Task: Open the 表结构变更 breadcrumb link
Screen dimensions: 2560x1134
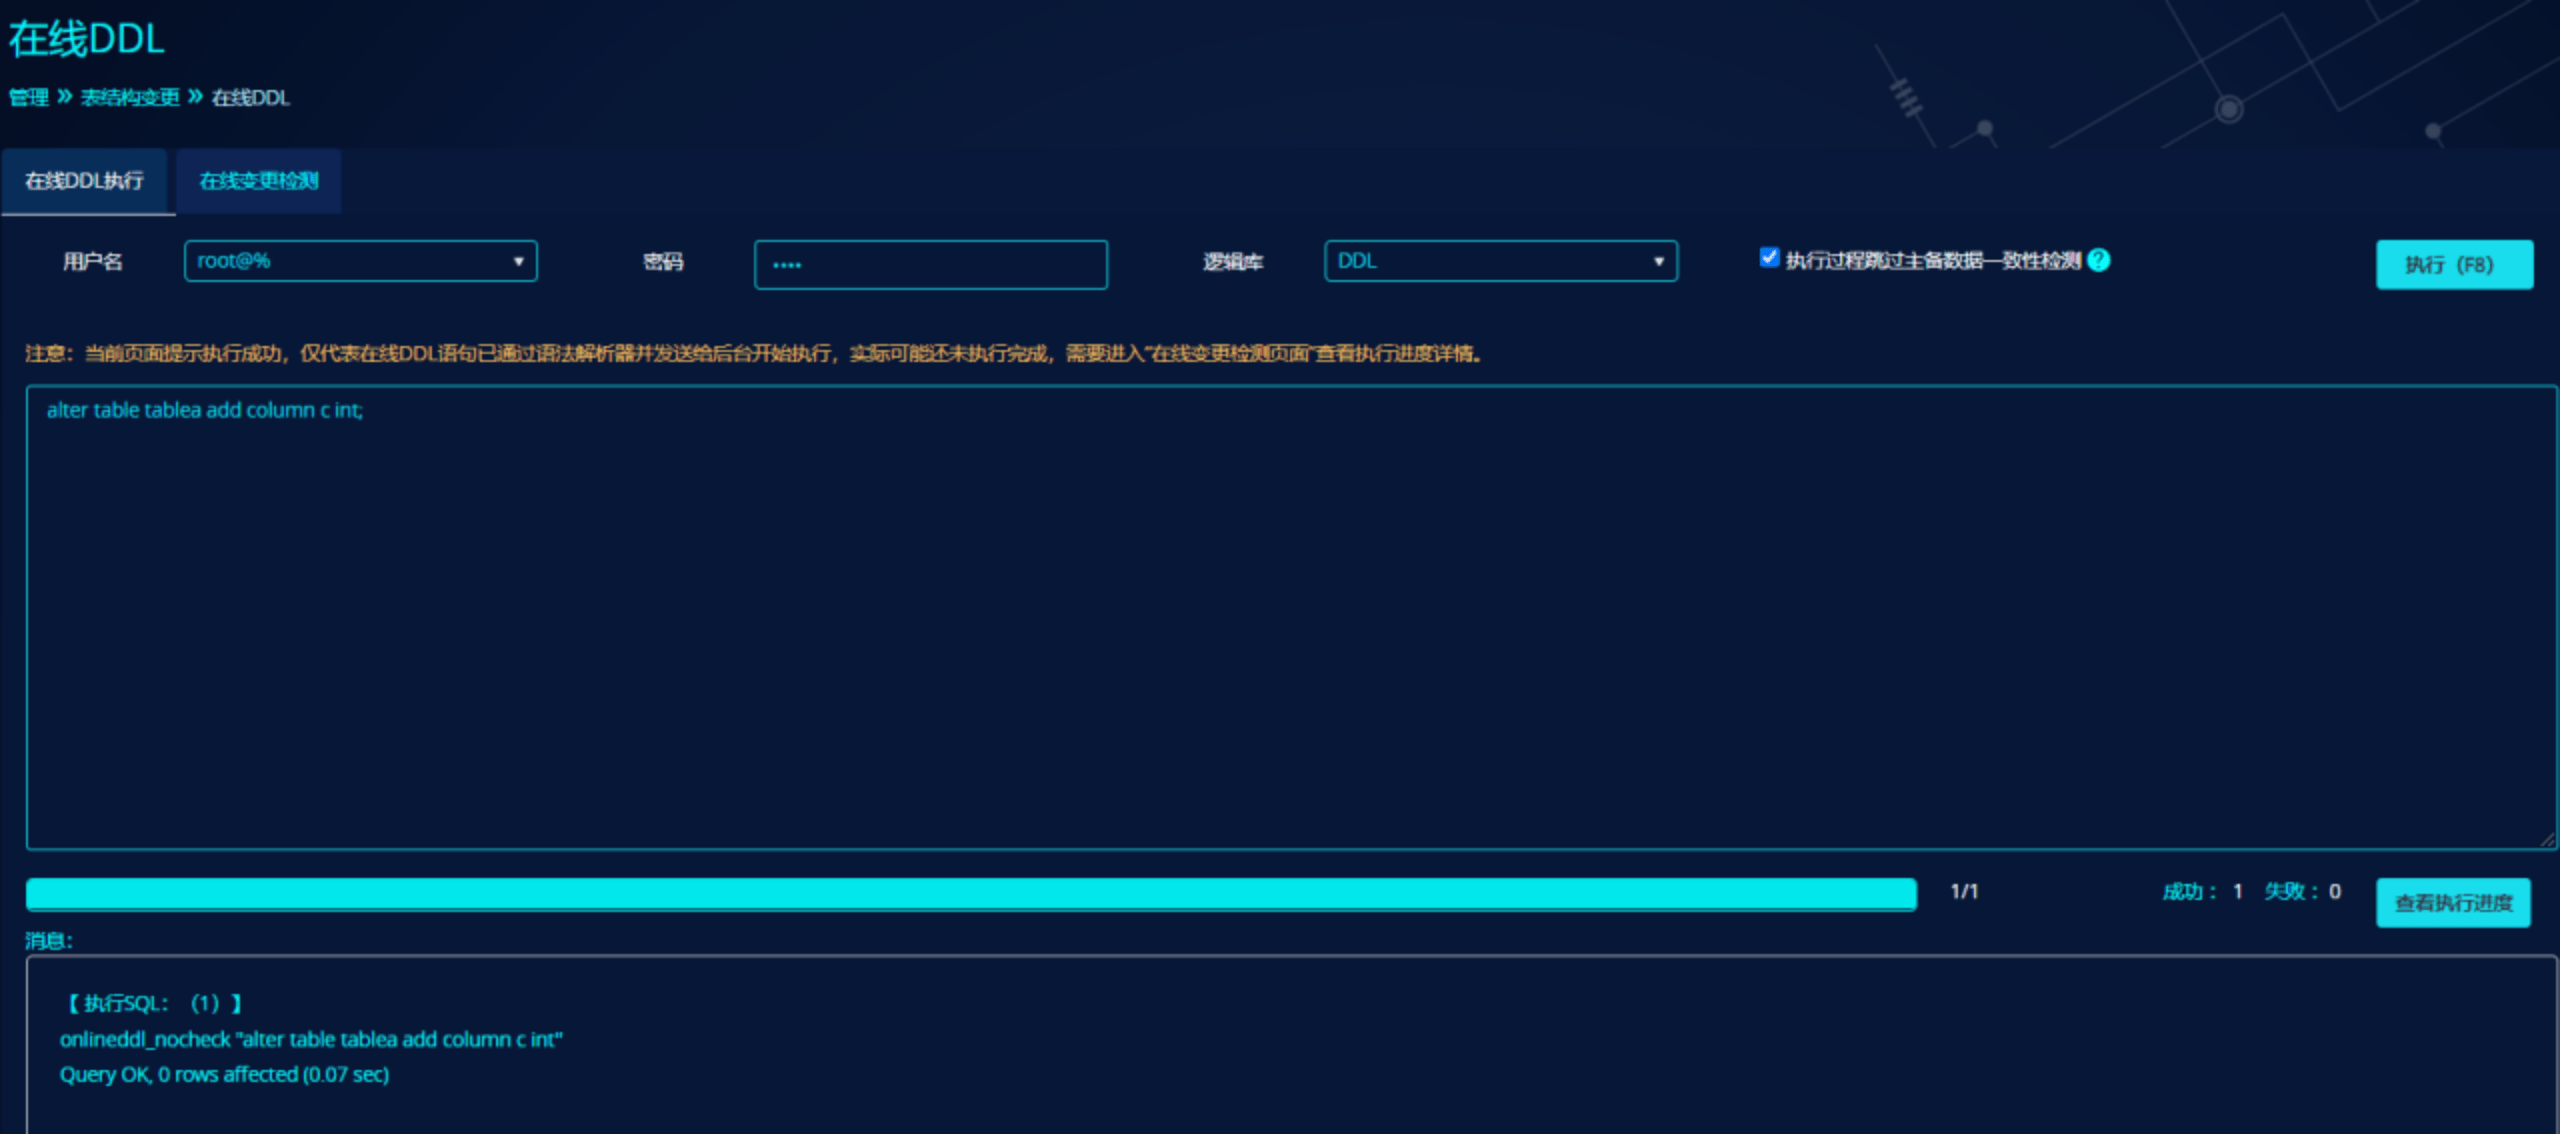Action: coord(130,97)
